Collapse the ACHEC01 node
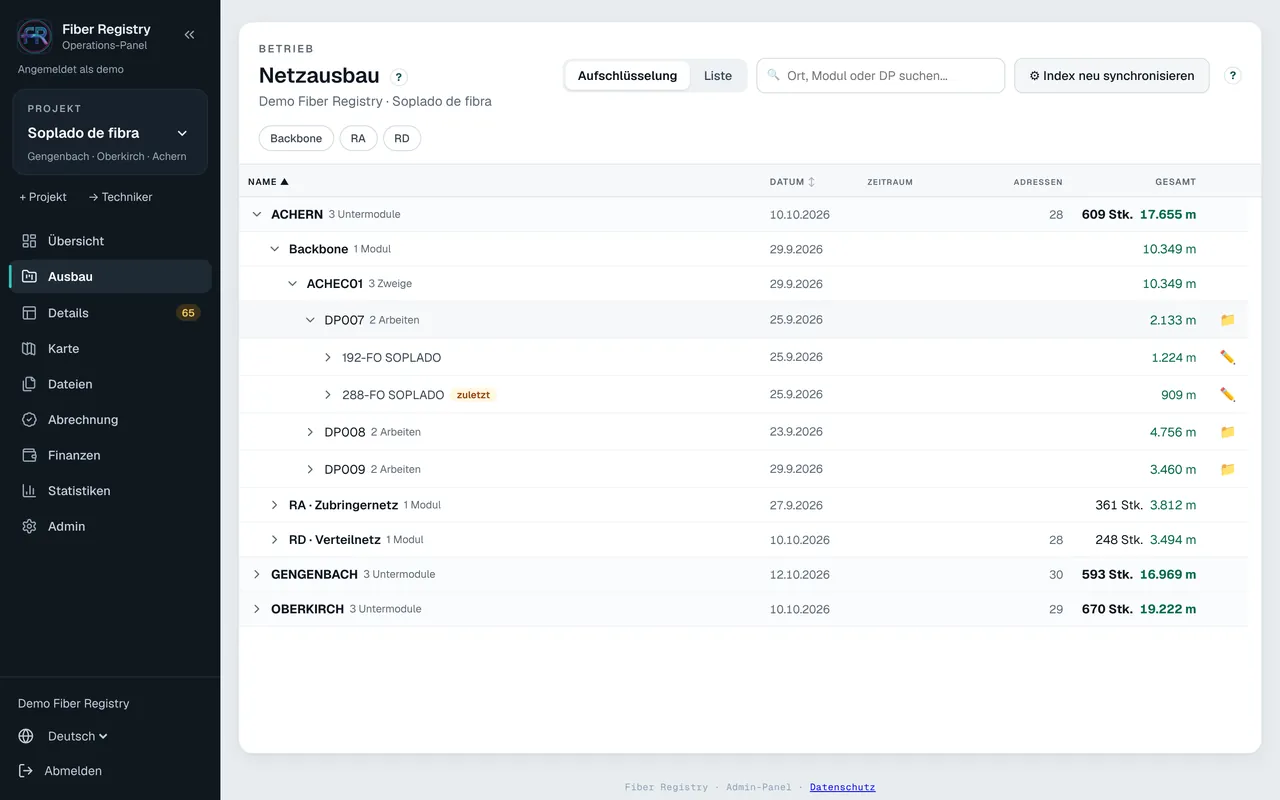 [293, 284]
